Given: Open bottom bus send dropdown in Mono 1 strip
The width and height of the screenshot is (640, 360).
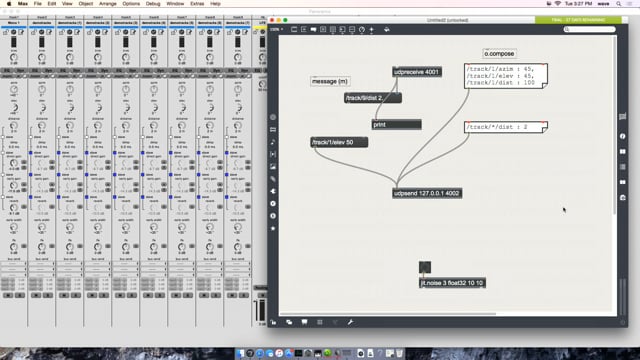Looking at the screenshot, I should click(x=13, y=274).
